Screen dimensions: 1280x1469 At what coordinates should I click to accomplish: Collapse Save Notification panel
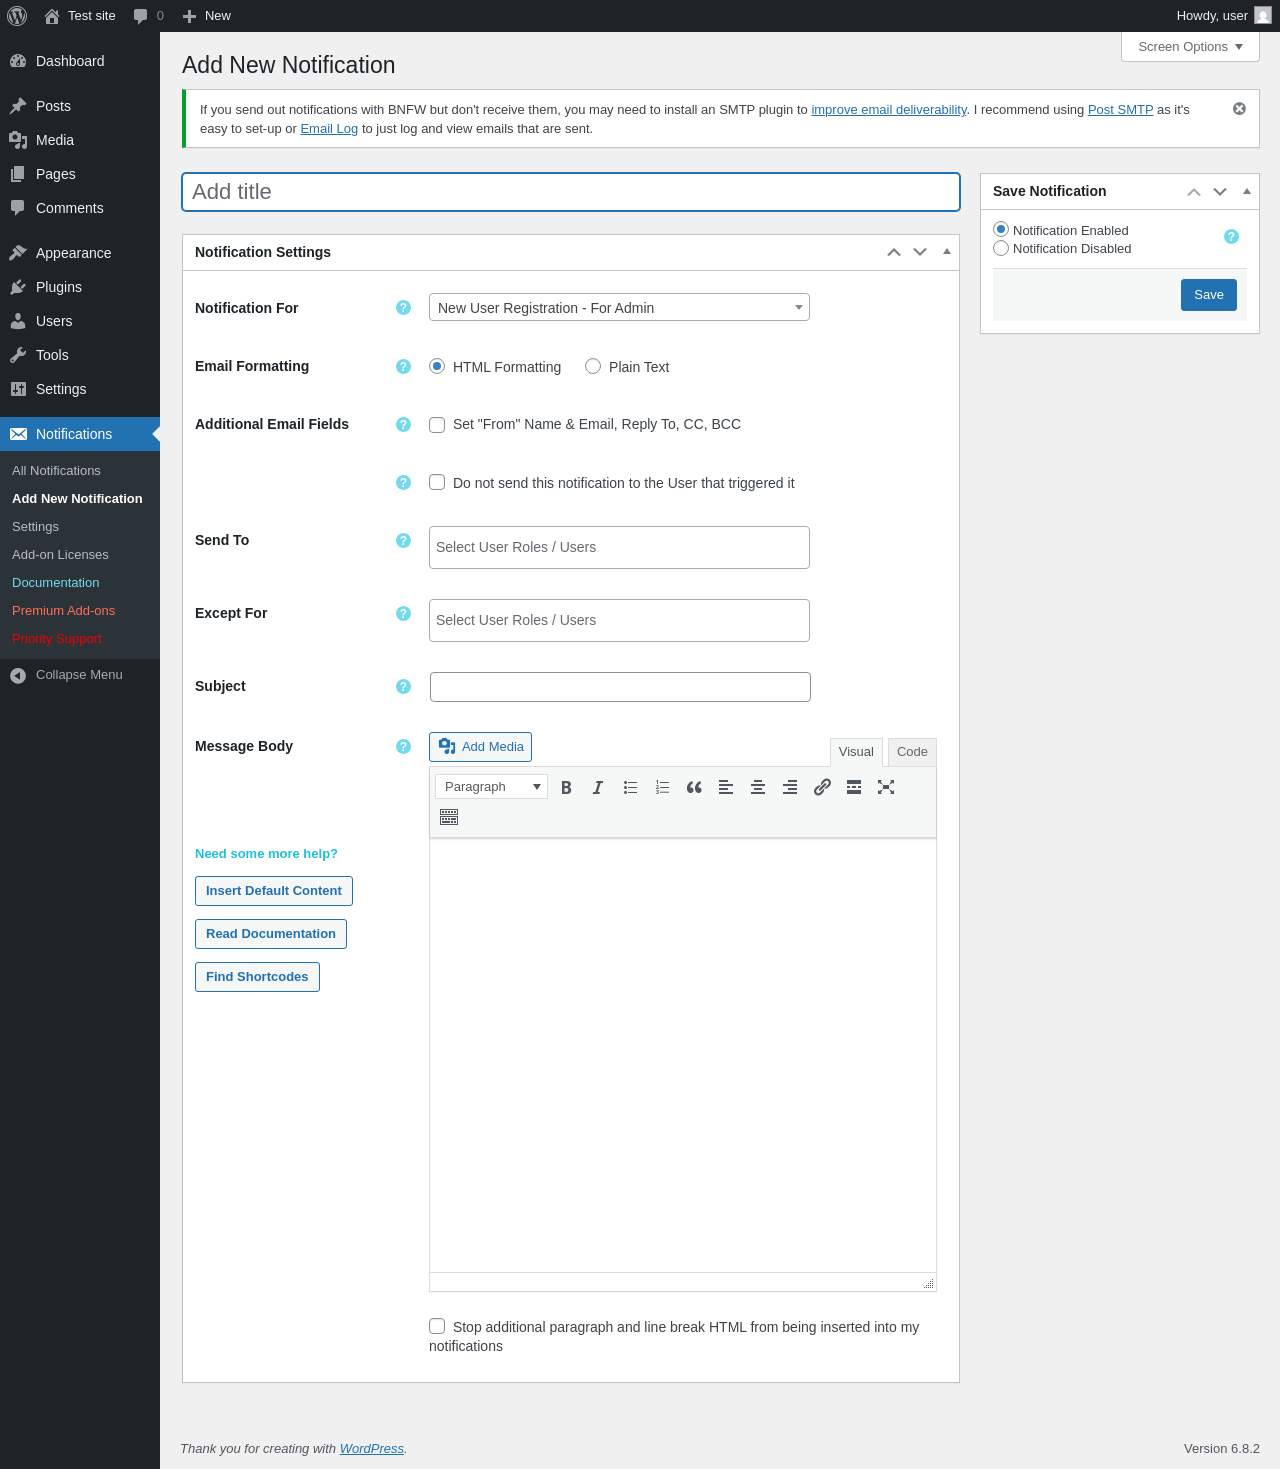(1247, 191)
